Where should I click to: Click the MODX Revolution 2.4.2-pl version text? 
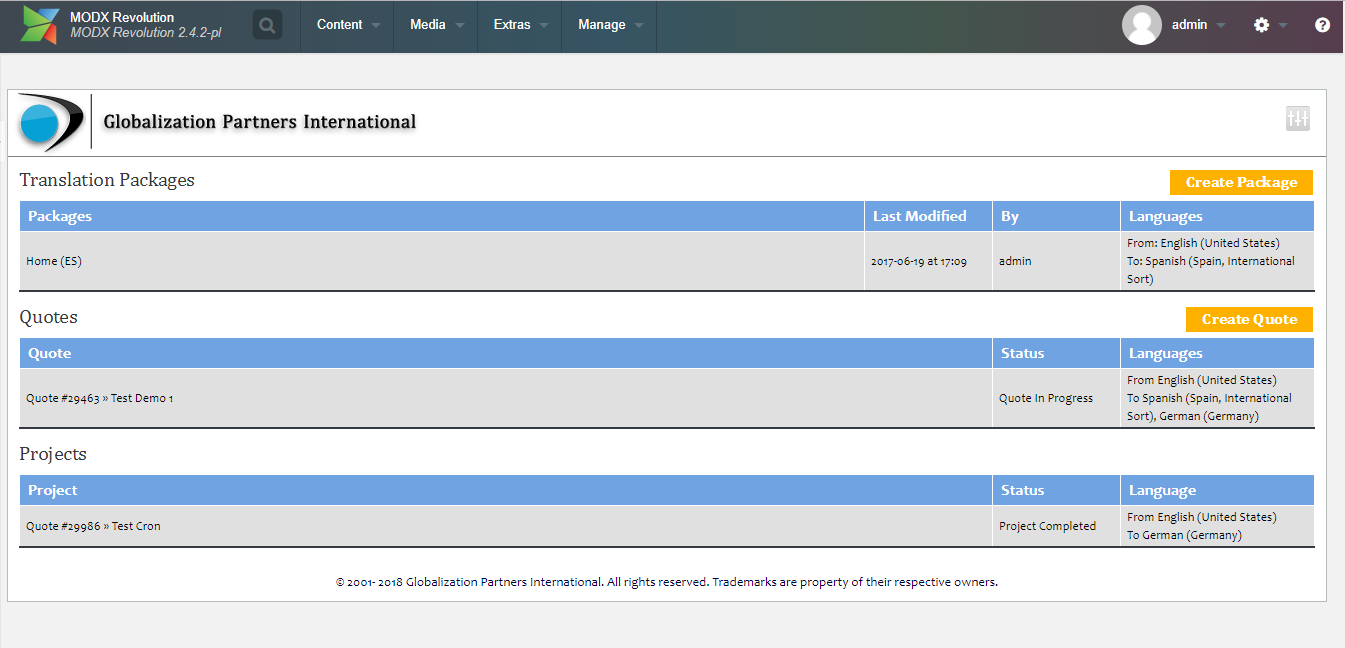coord(146,33)
